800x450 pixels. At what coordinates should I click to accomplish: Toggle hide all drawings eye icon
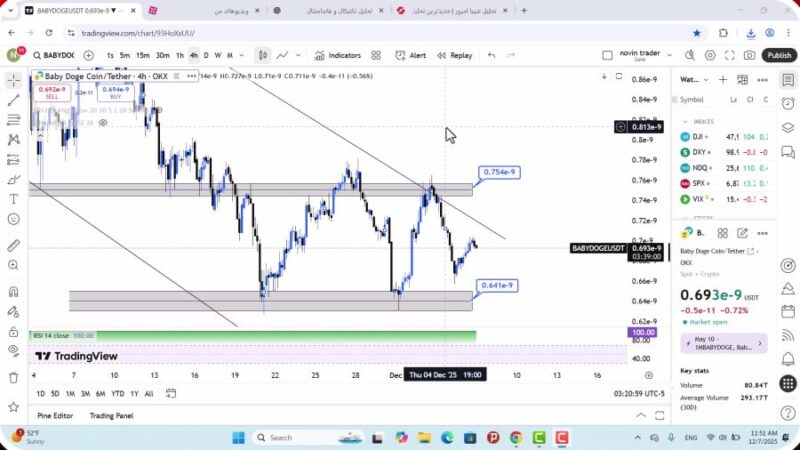coord(13,350)
